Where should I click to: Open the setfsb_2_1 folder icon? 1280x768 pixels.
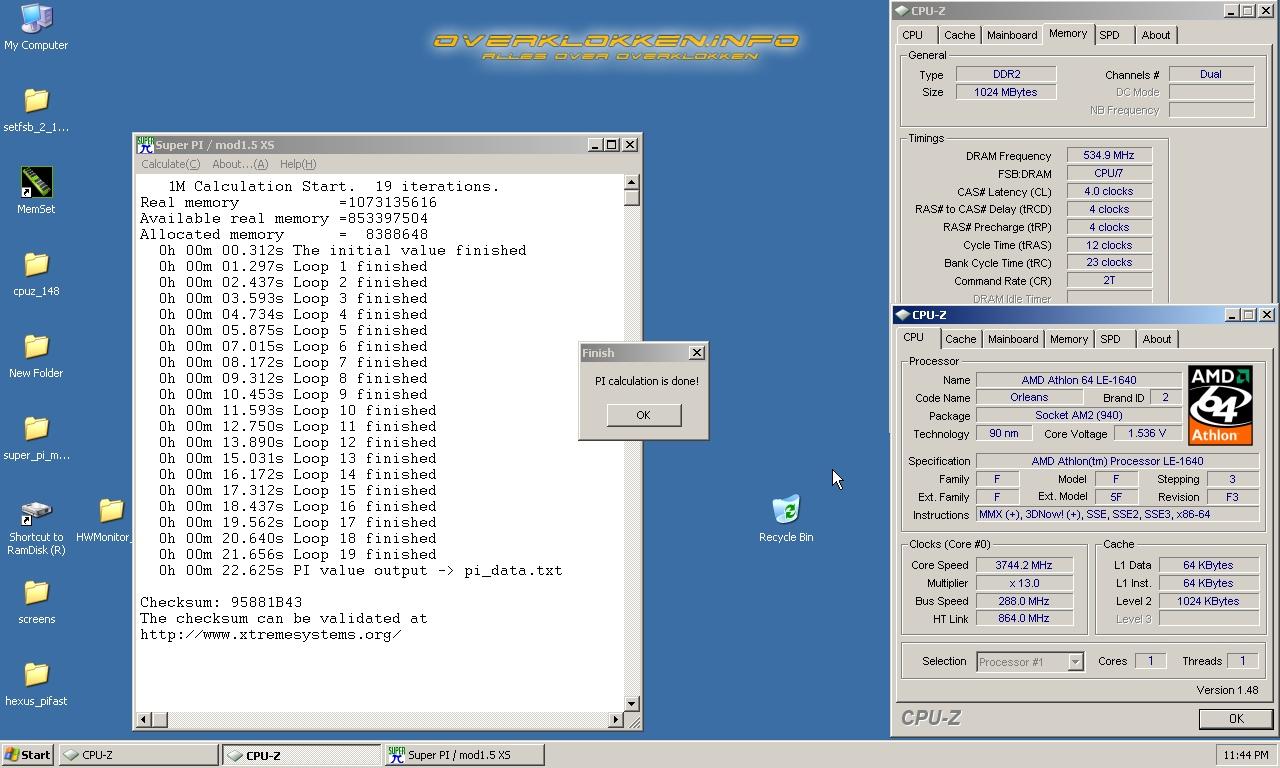(36, 101)
